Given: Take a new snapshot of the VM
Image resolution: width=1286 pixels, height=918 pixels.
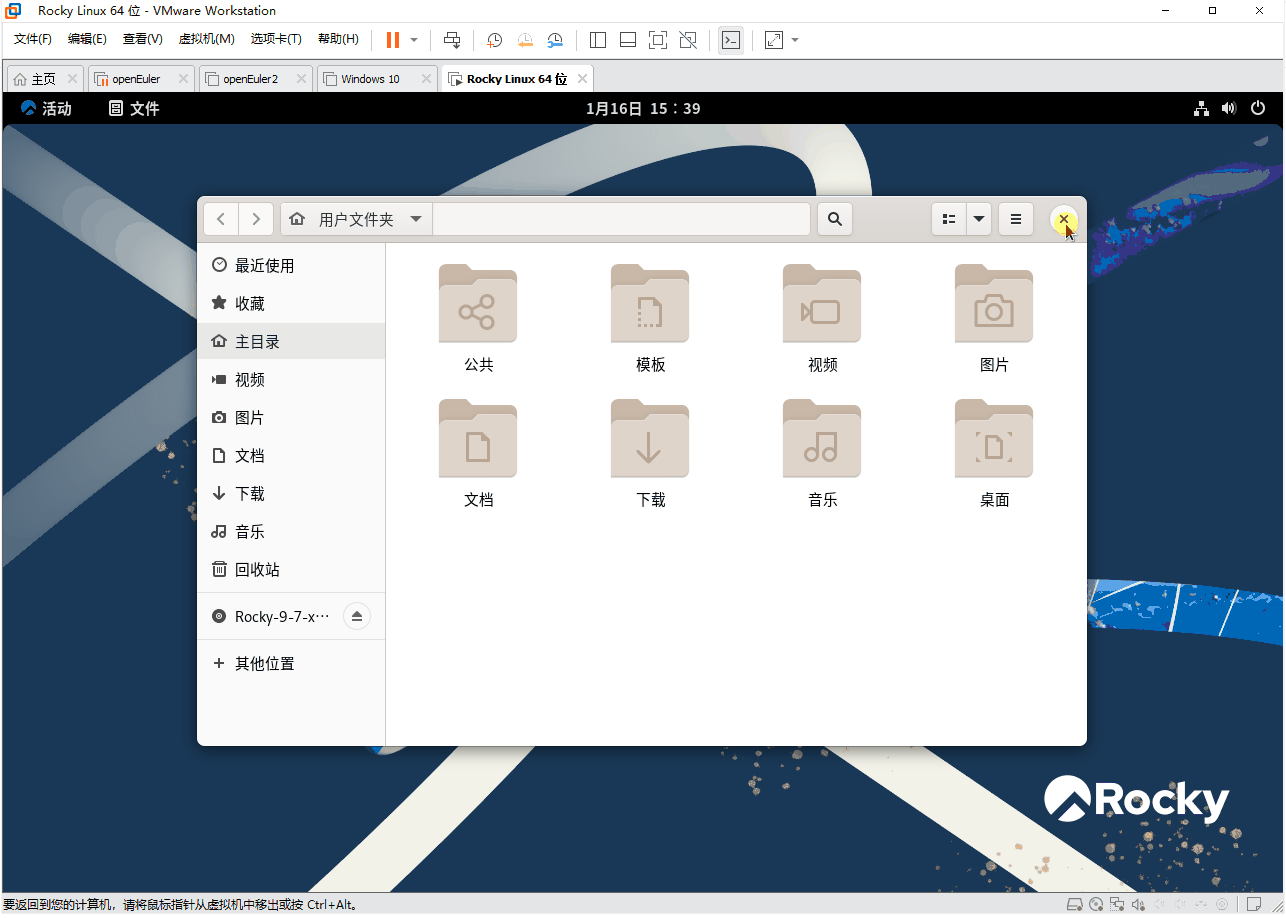Looking at the screenshot, I should click(493, 40).
